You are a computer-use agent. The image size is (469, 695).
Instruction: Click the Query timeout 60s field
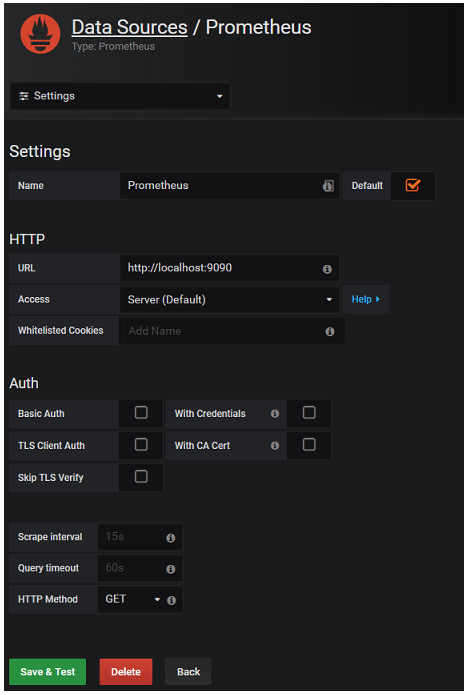click(140, 568)
